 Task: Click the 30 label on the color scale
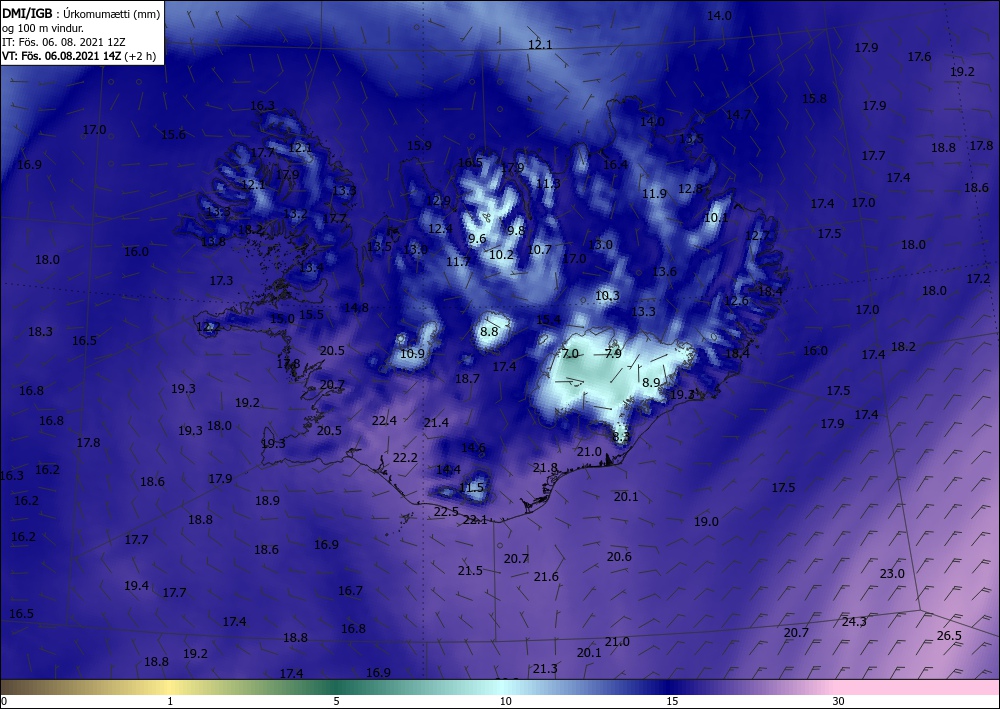click(838, 701)
